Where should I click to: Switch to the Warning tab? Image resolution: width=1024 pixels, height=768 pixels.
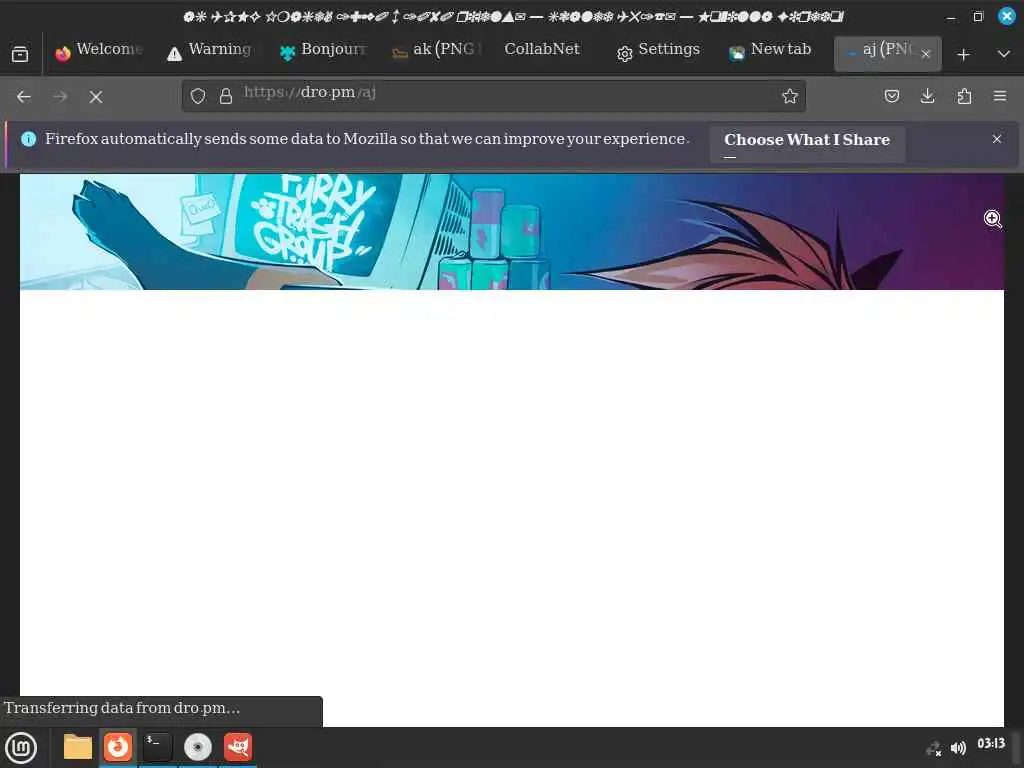click(x=210, y=53)
